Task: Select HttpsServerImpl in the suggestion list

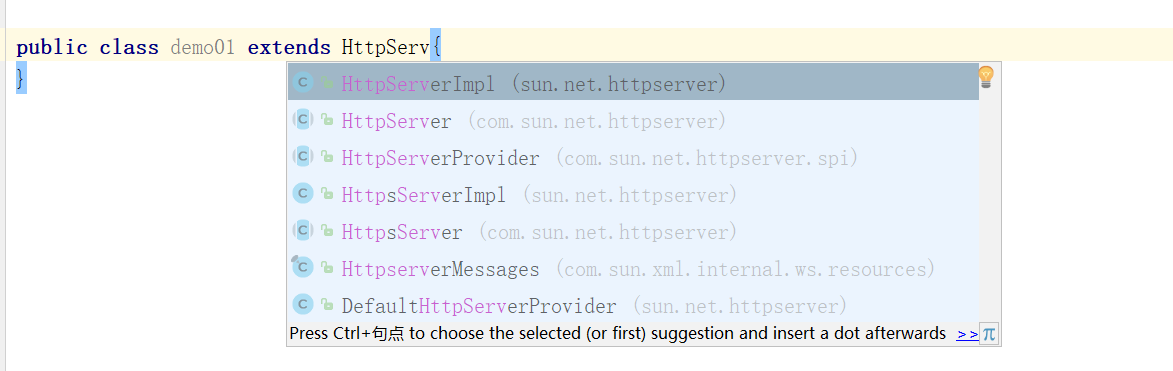Action: [x=633, y=194]
